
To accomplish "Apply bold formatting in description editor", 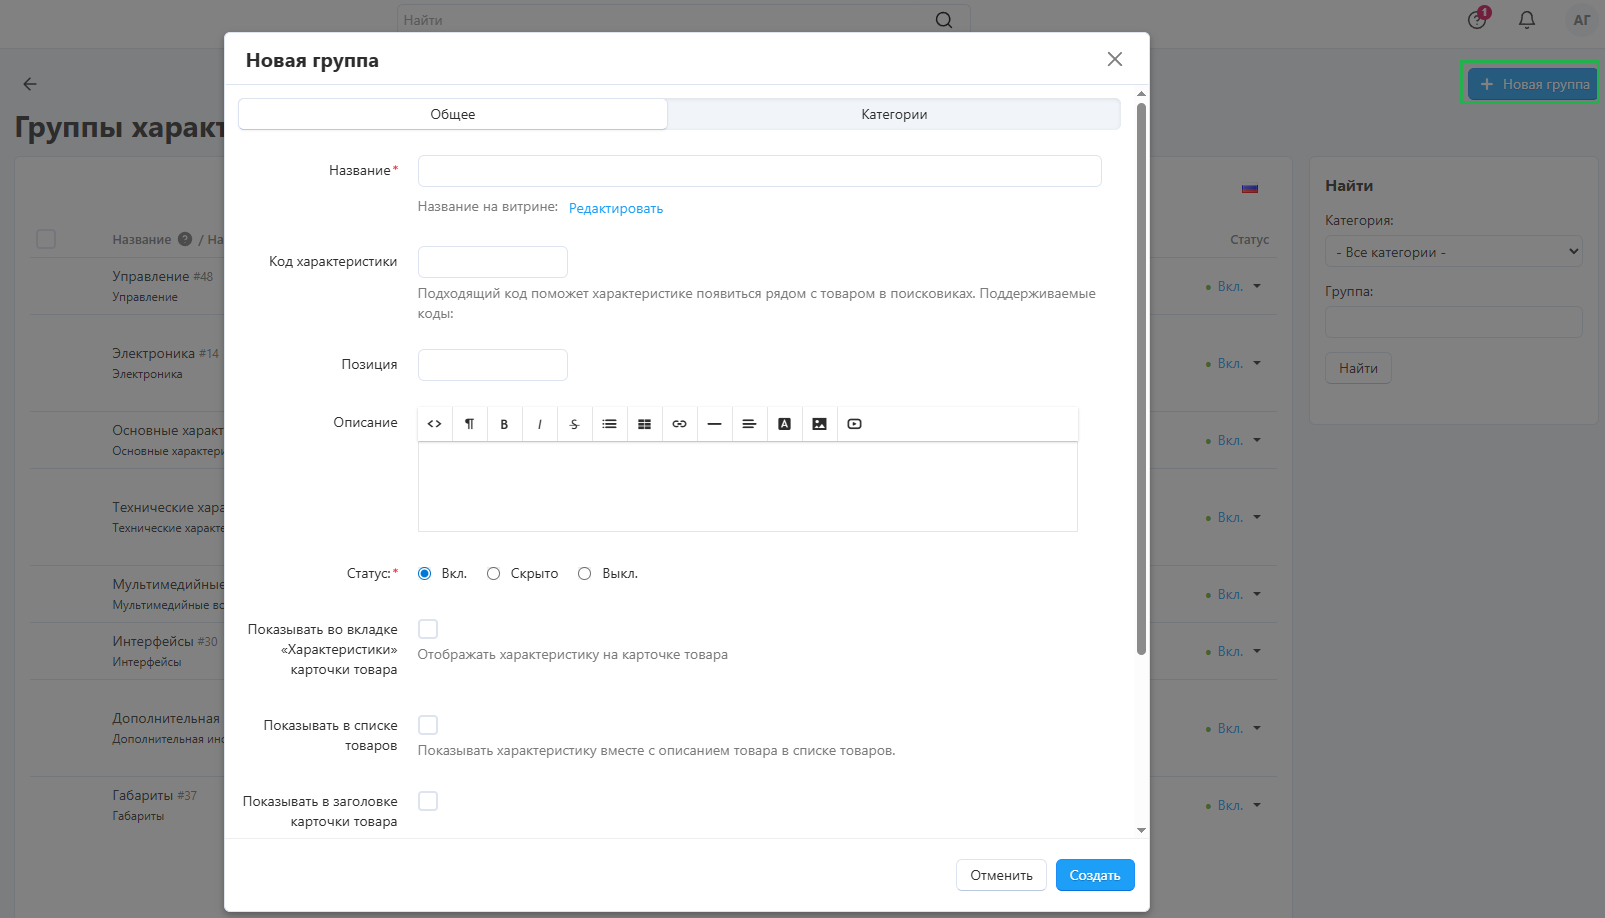I will pos(504,424).
